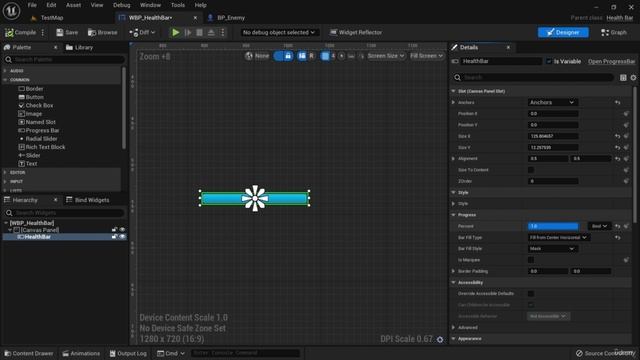Toggle Override Accessible Defaults checkbox
Viewport: 640px width, 360px height.
coord(531,293)
